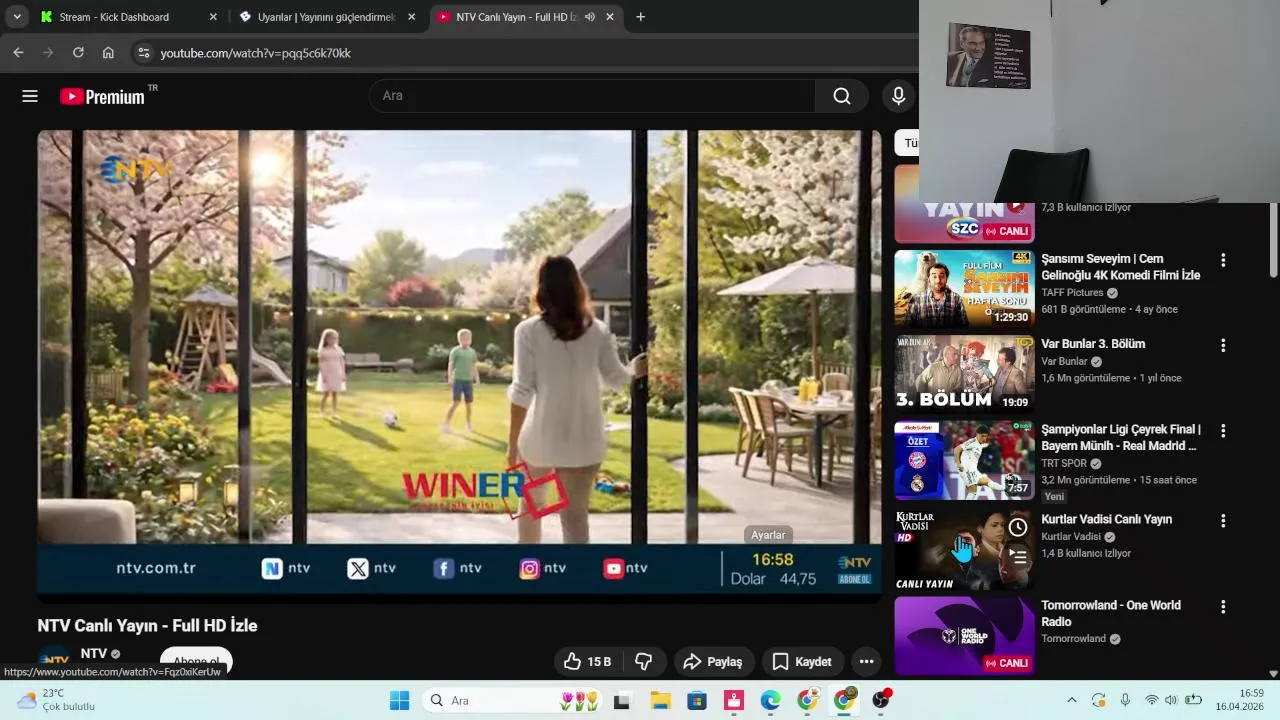Click the Kaydet save button
1280x720 pixels.
click(802, 661)
